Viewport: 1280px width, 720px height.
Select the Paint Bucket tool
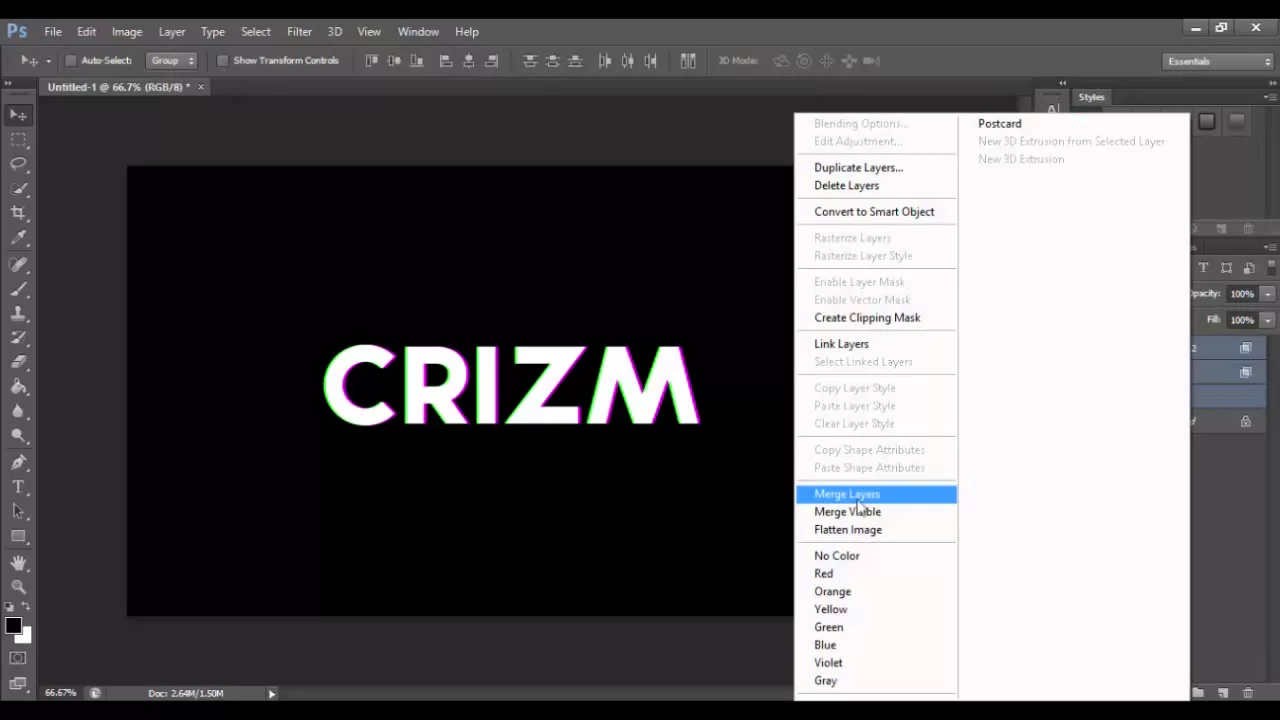[x=18, y=387]
